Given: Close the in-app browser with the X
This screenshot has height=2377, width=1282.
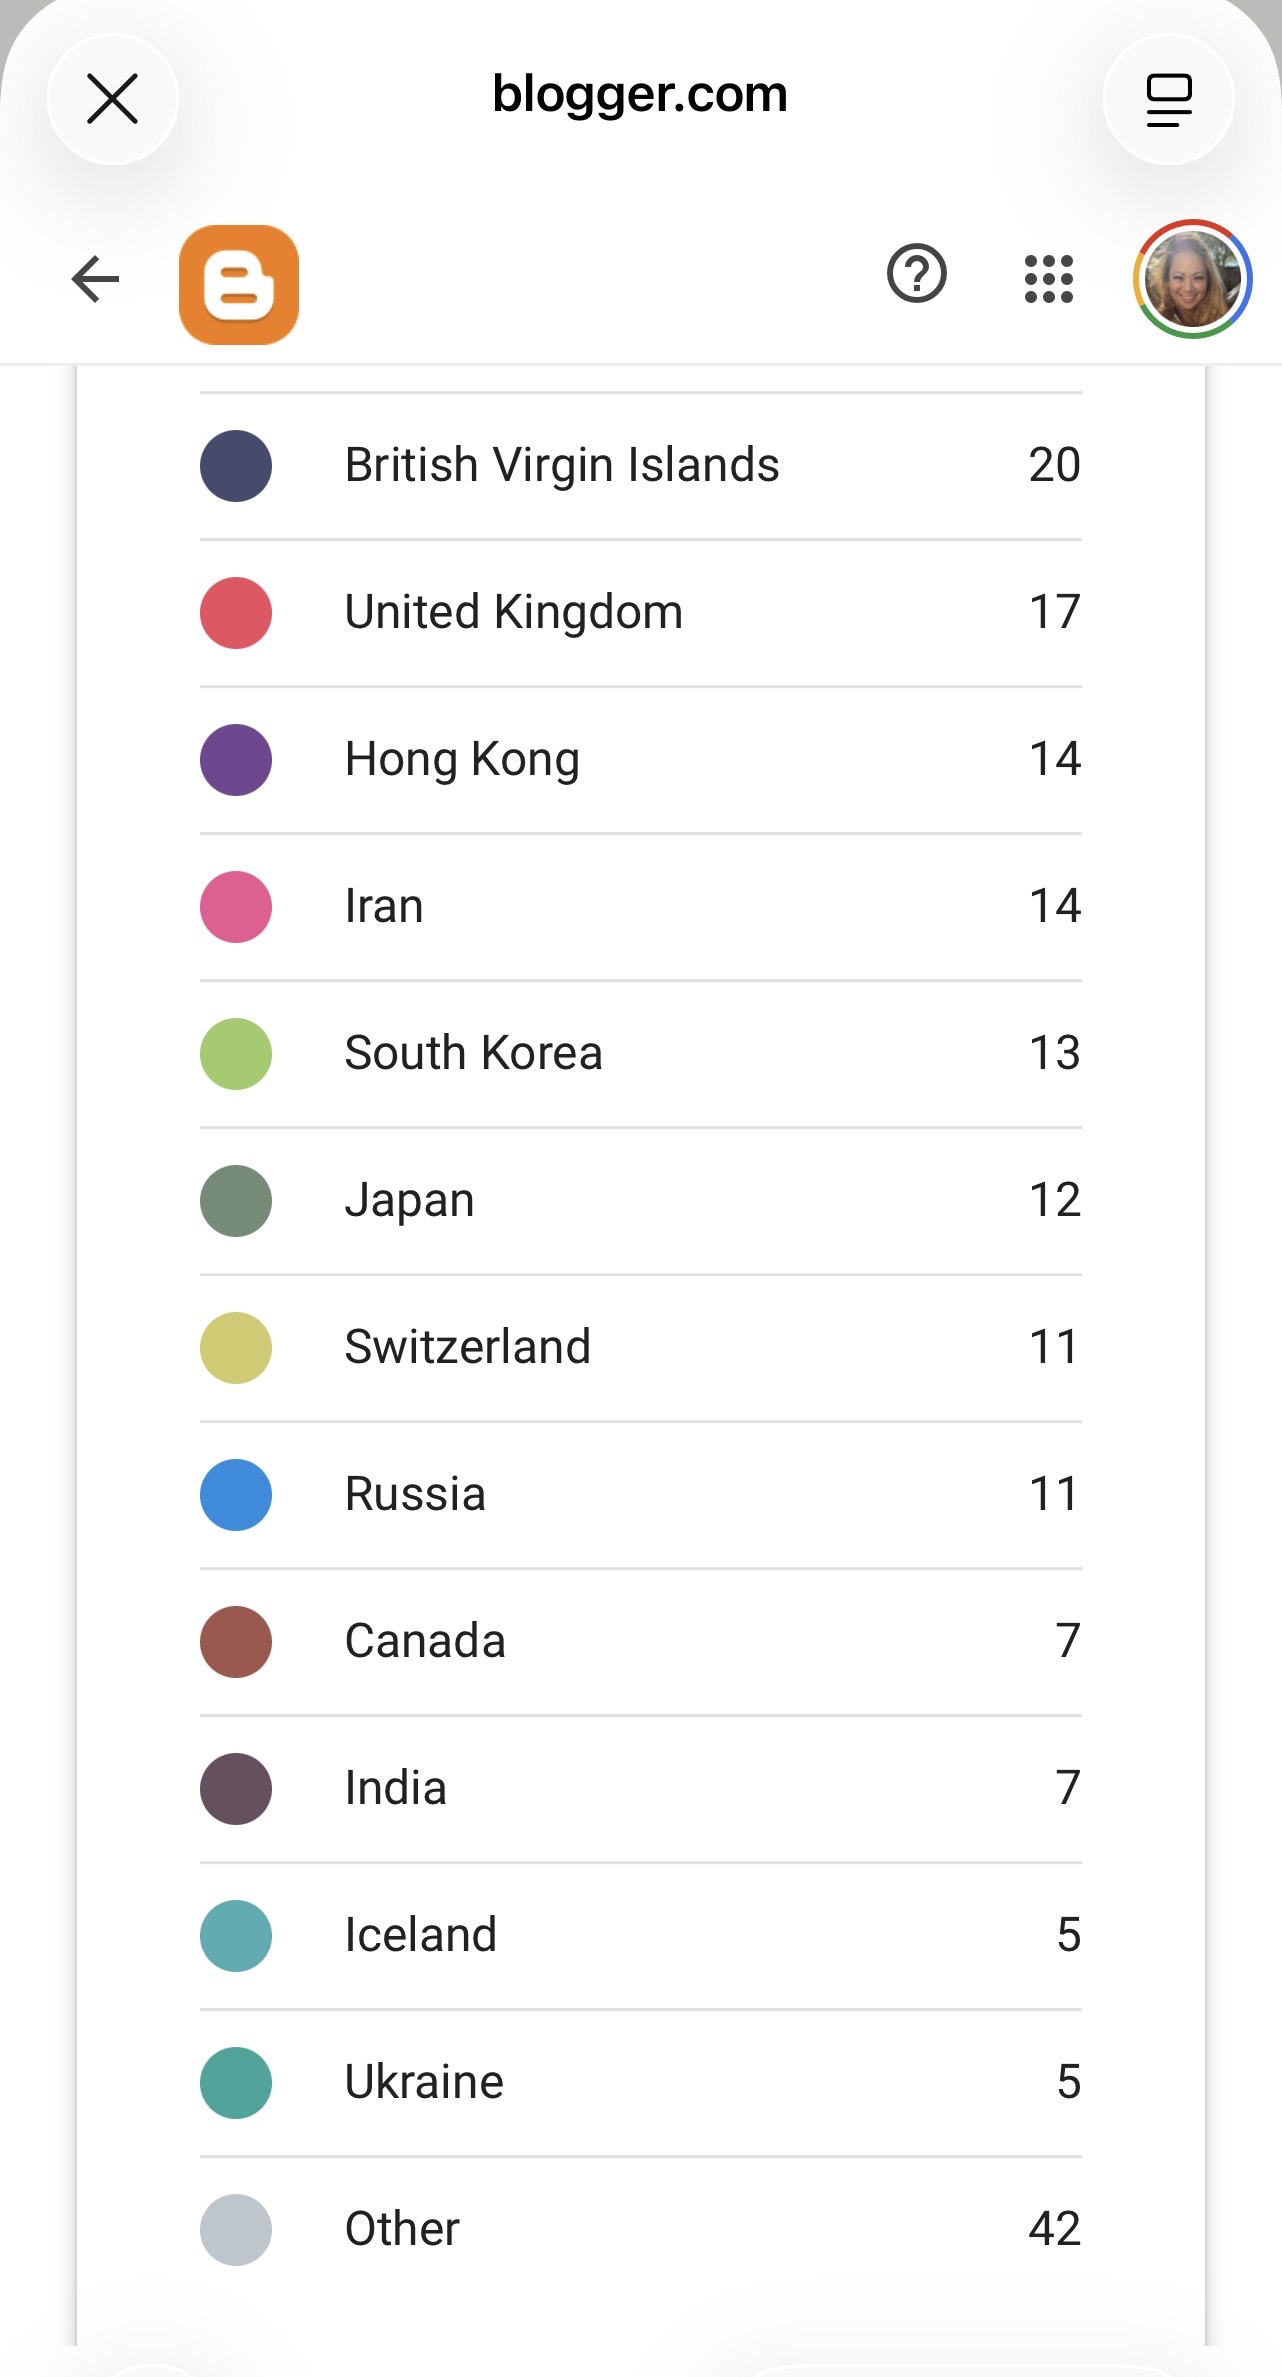Looking at the screenshot, I should 112,99.
